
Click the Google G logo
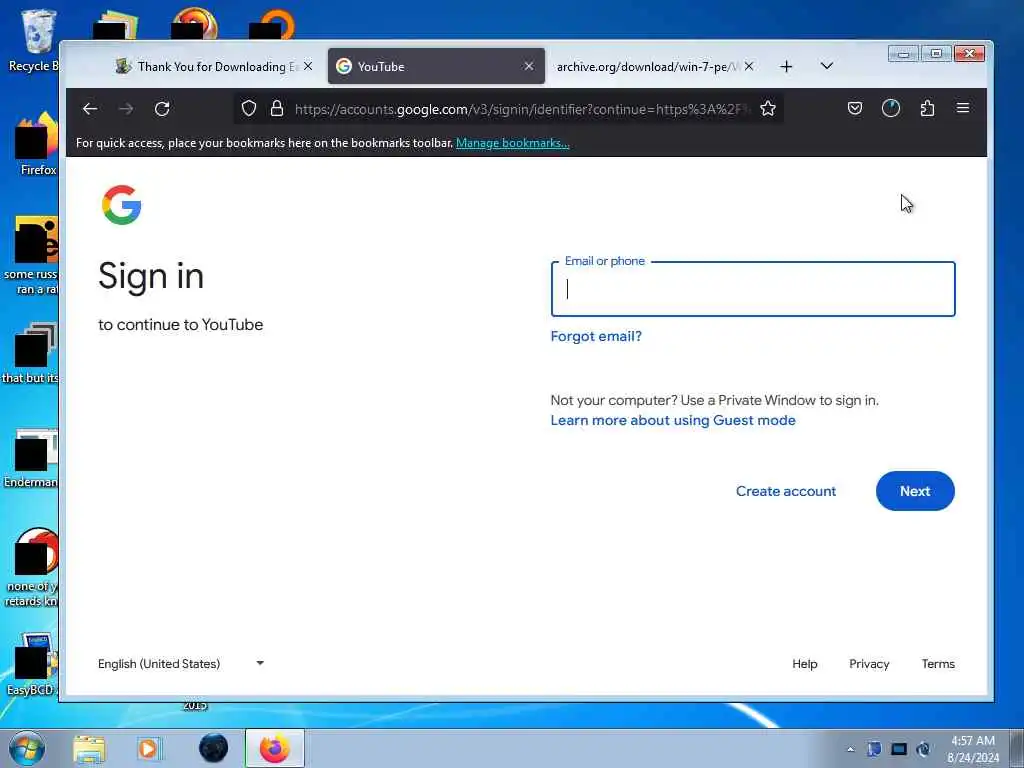pyautogui.click(x=121, y=205)
